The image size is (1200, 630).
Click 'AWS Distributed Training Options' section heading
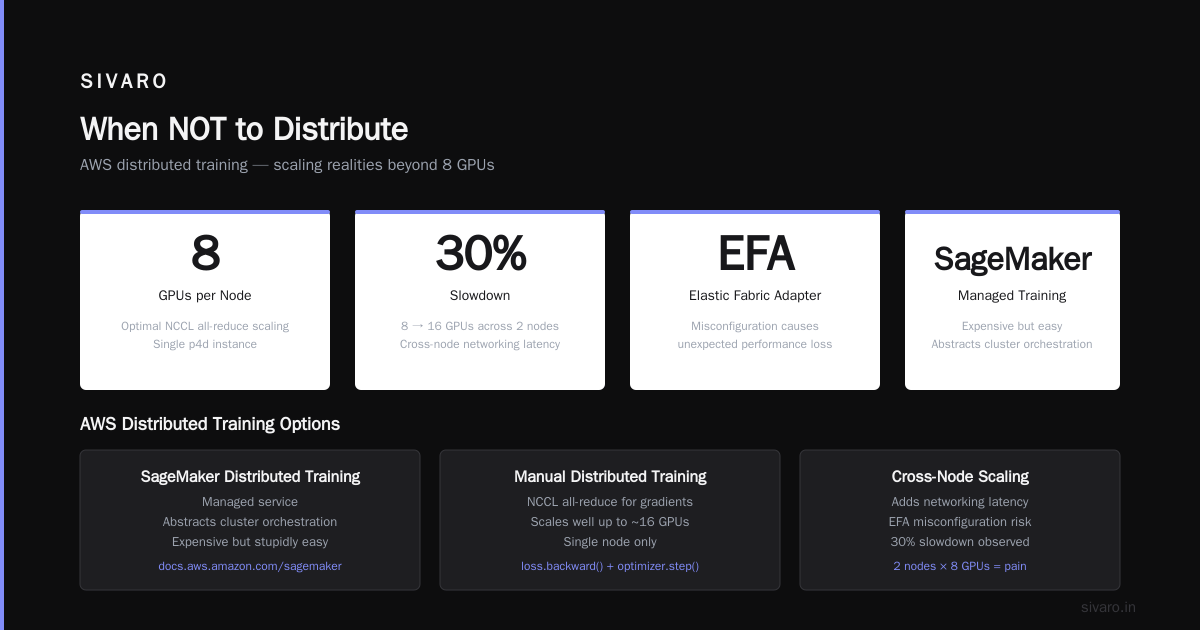[210, 424]
